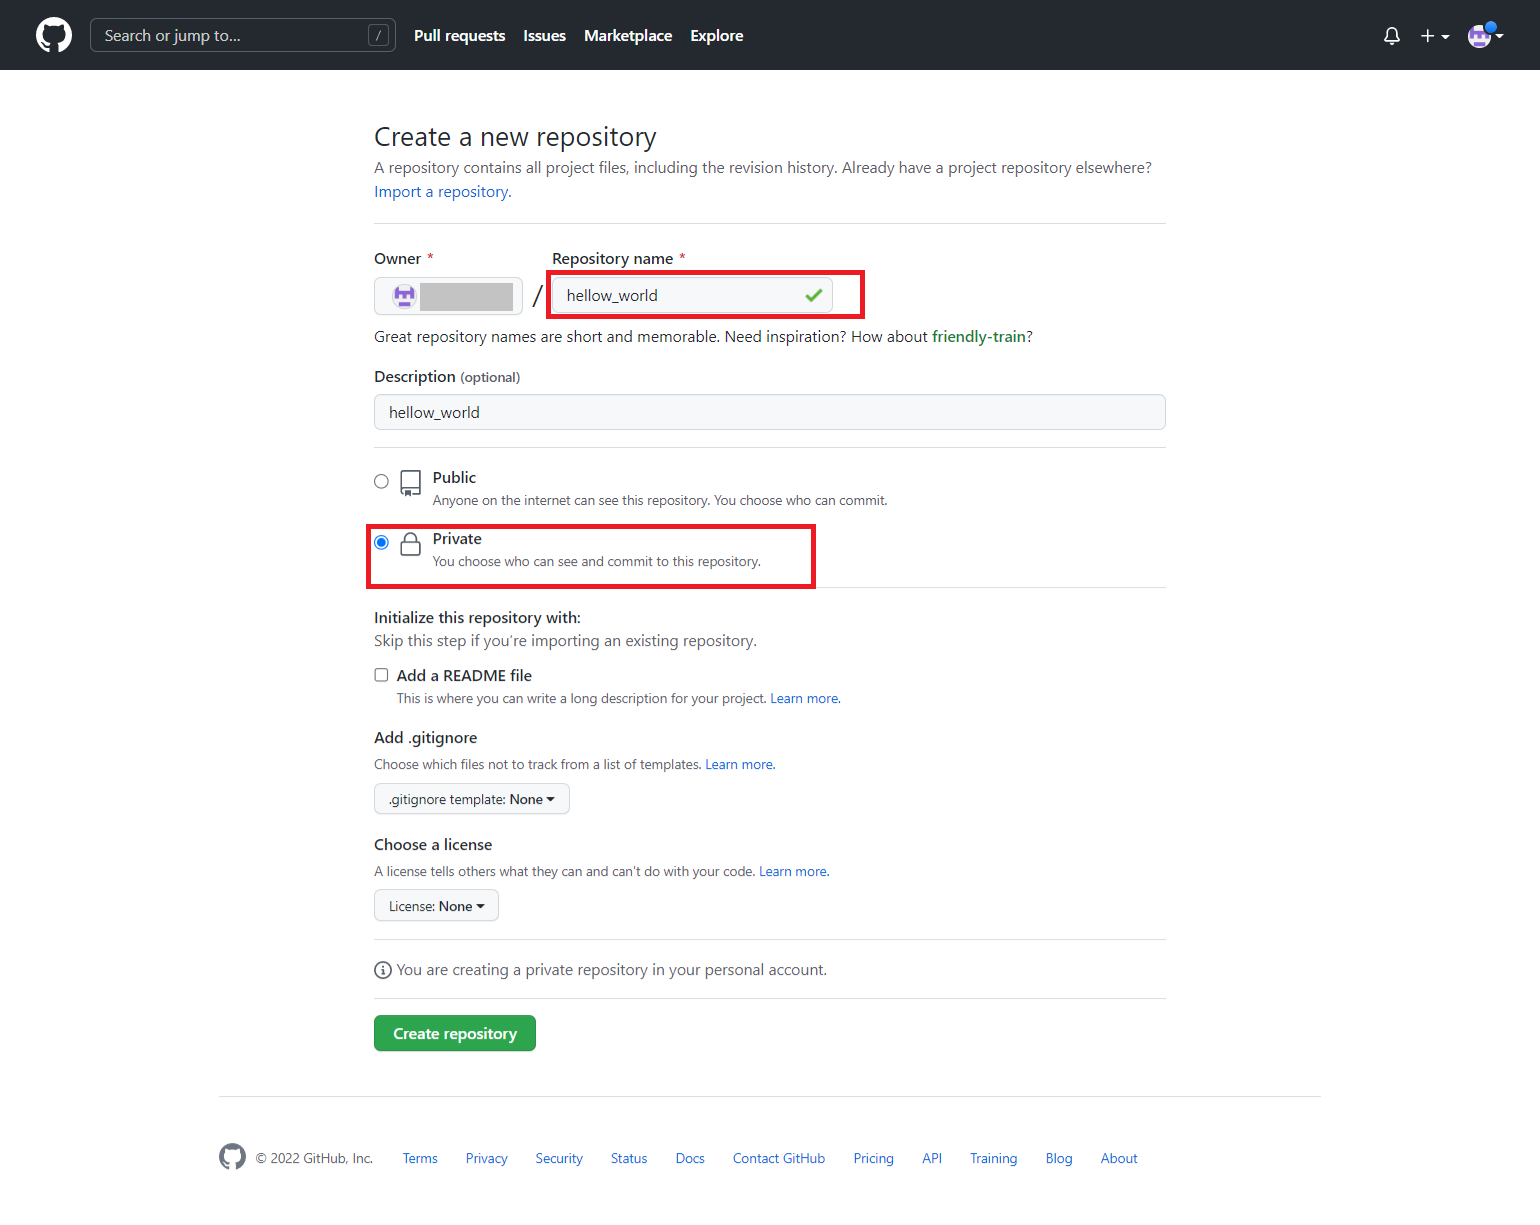This screenshot has height=1225, width=1540.
Task: Click the GitHub Octocat logo in header
Action: tap(54, 35)
